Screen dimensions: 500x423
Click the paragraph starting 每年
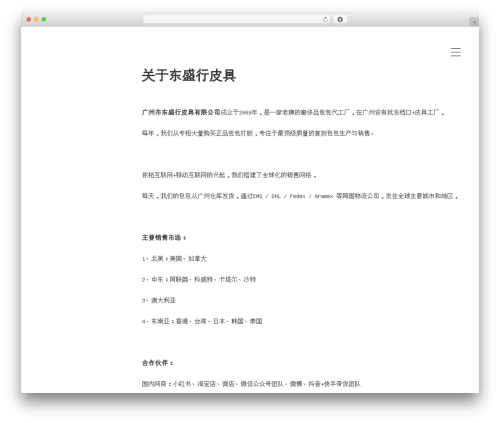(x=258, y=133)
